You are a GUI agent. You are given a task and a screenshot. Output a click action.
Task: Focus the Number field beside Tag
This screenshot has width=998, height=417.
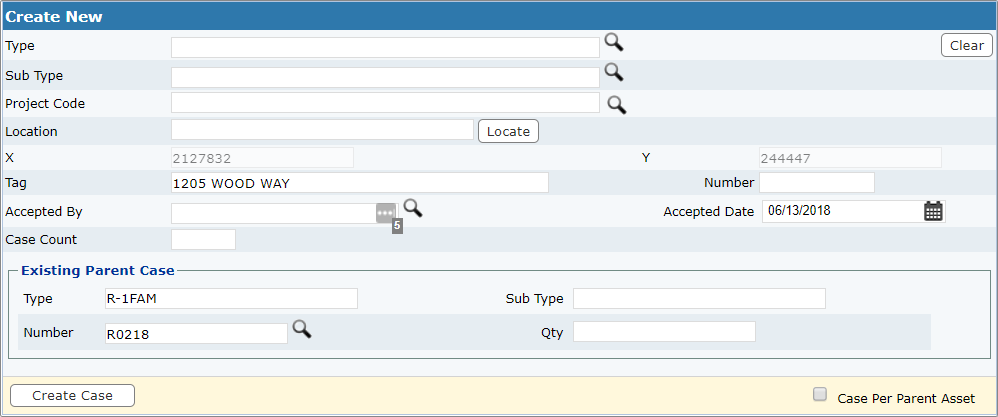coord(817,182)
